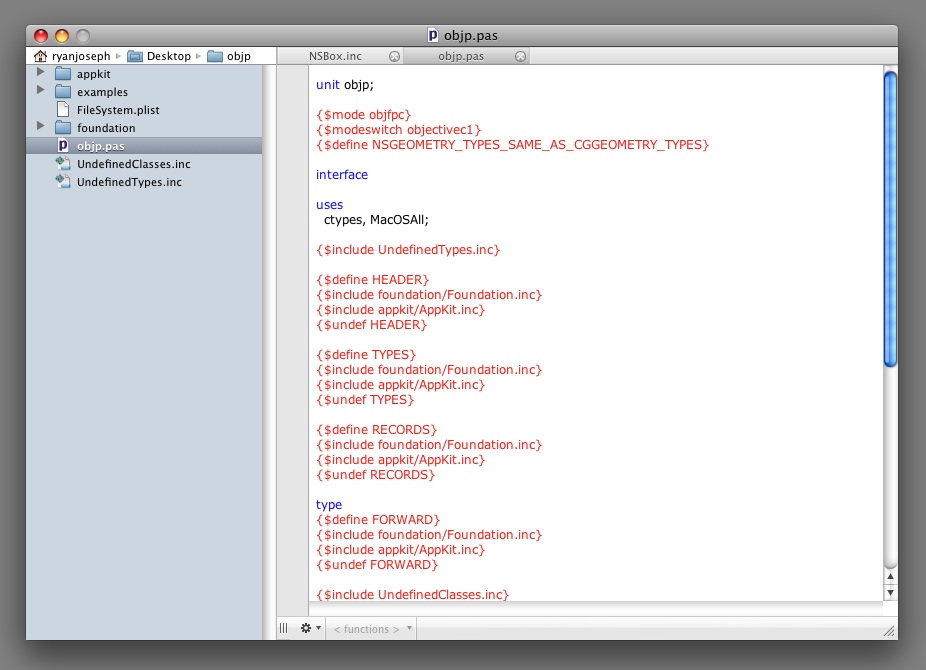The image size is (926, 670).
Task: Select UndefinedClasses.inc in the file list
Action: [x=133, y=164]
